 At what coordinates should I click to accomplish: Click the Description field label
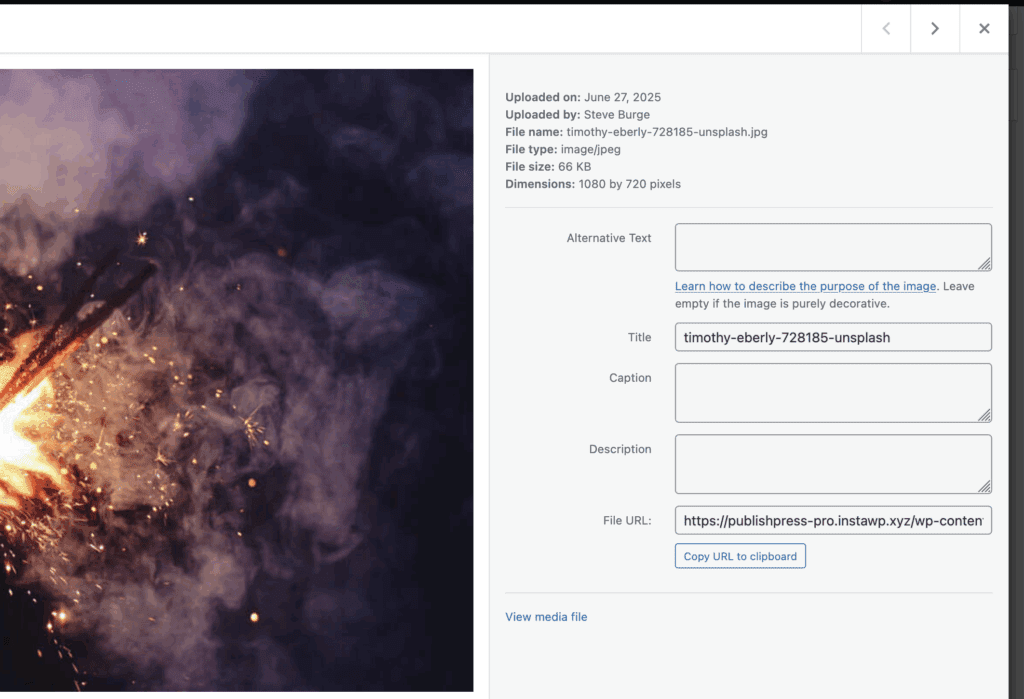[620, 449]
